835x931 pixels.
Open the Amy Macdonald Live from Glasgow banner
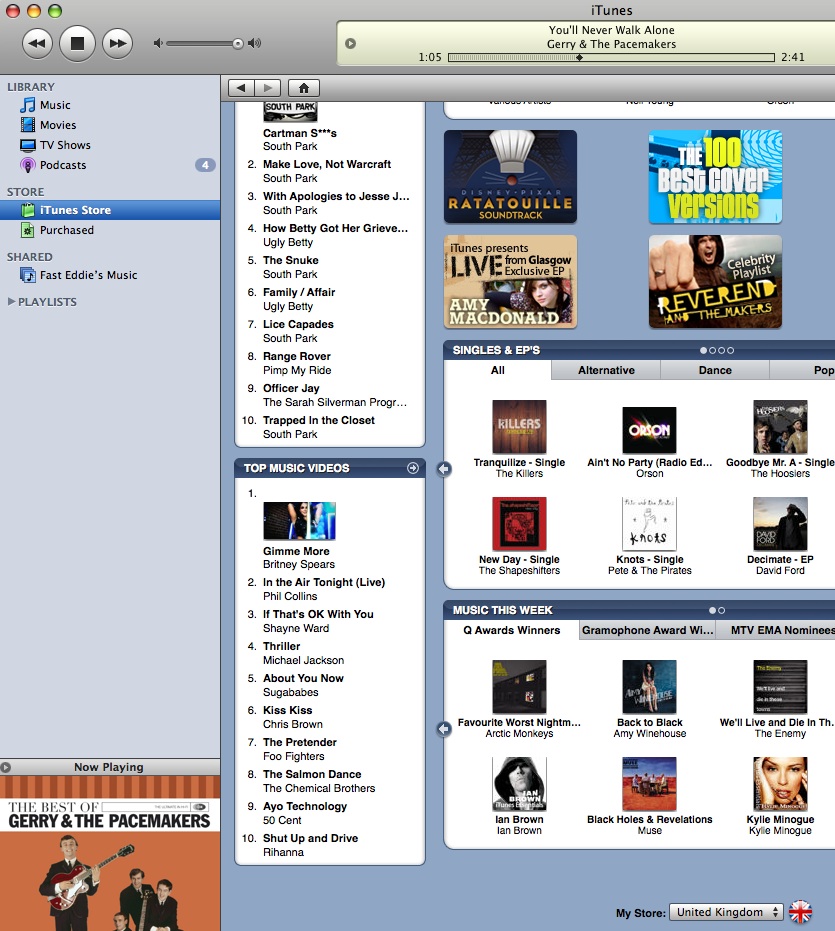(511, 281)
